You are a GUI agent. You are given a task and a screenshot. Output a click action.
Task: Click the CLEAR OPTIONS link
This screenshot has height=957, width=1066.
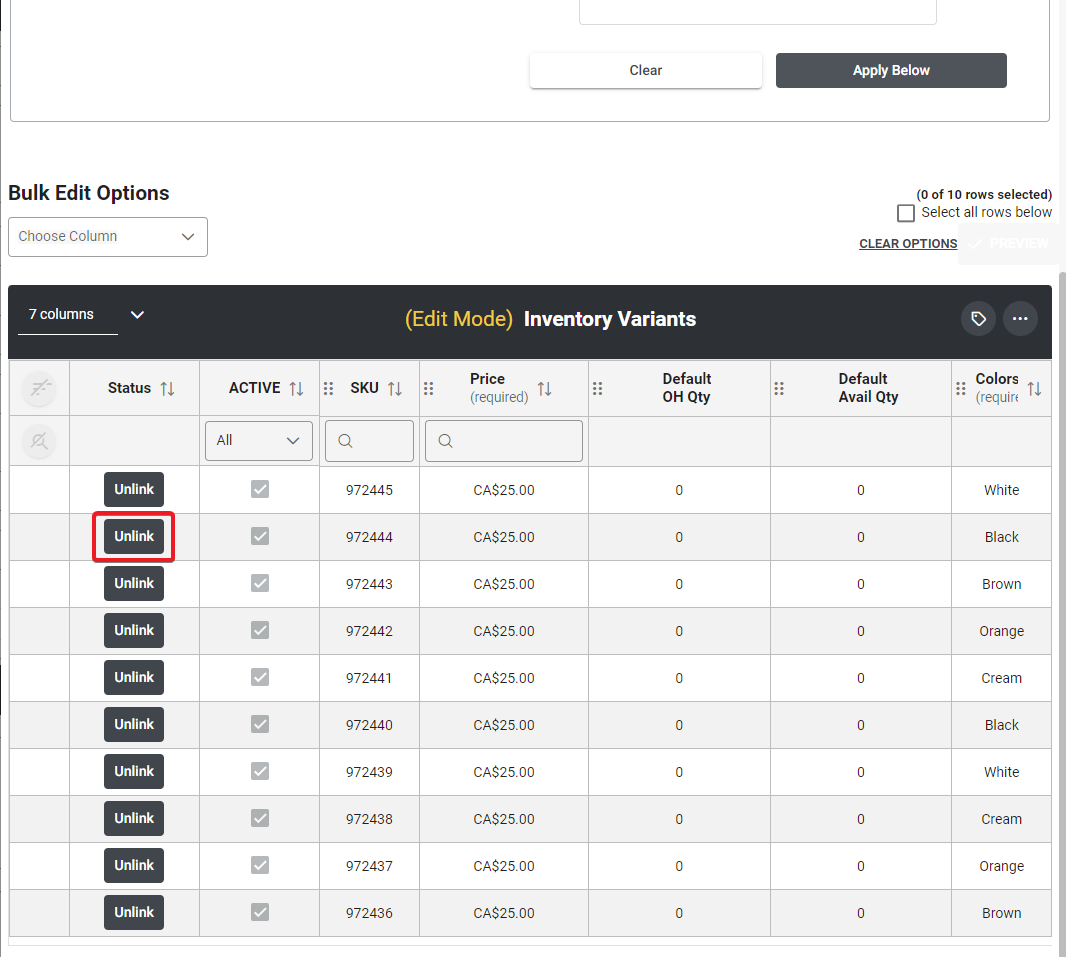[x=908, y=244]
